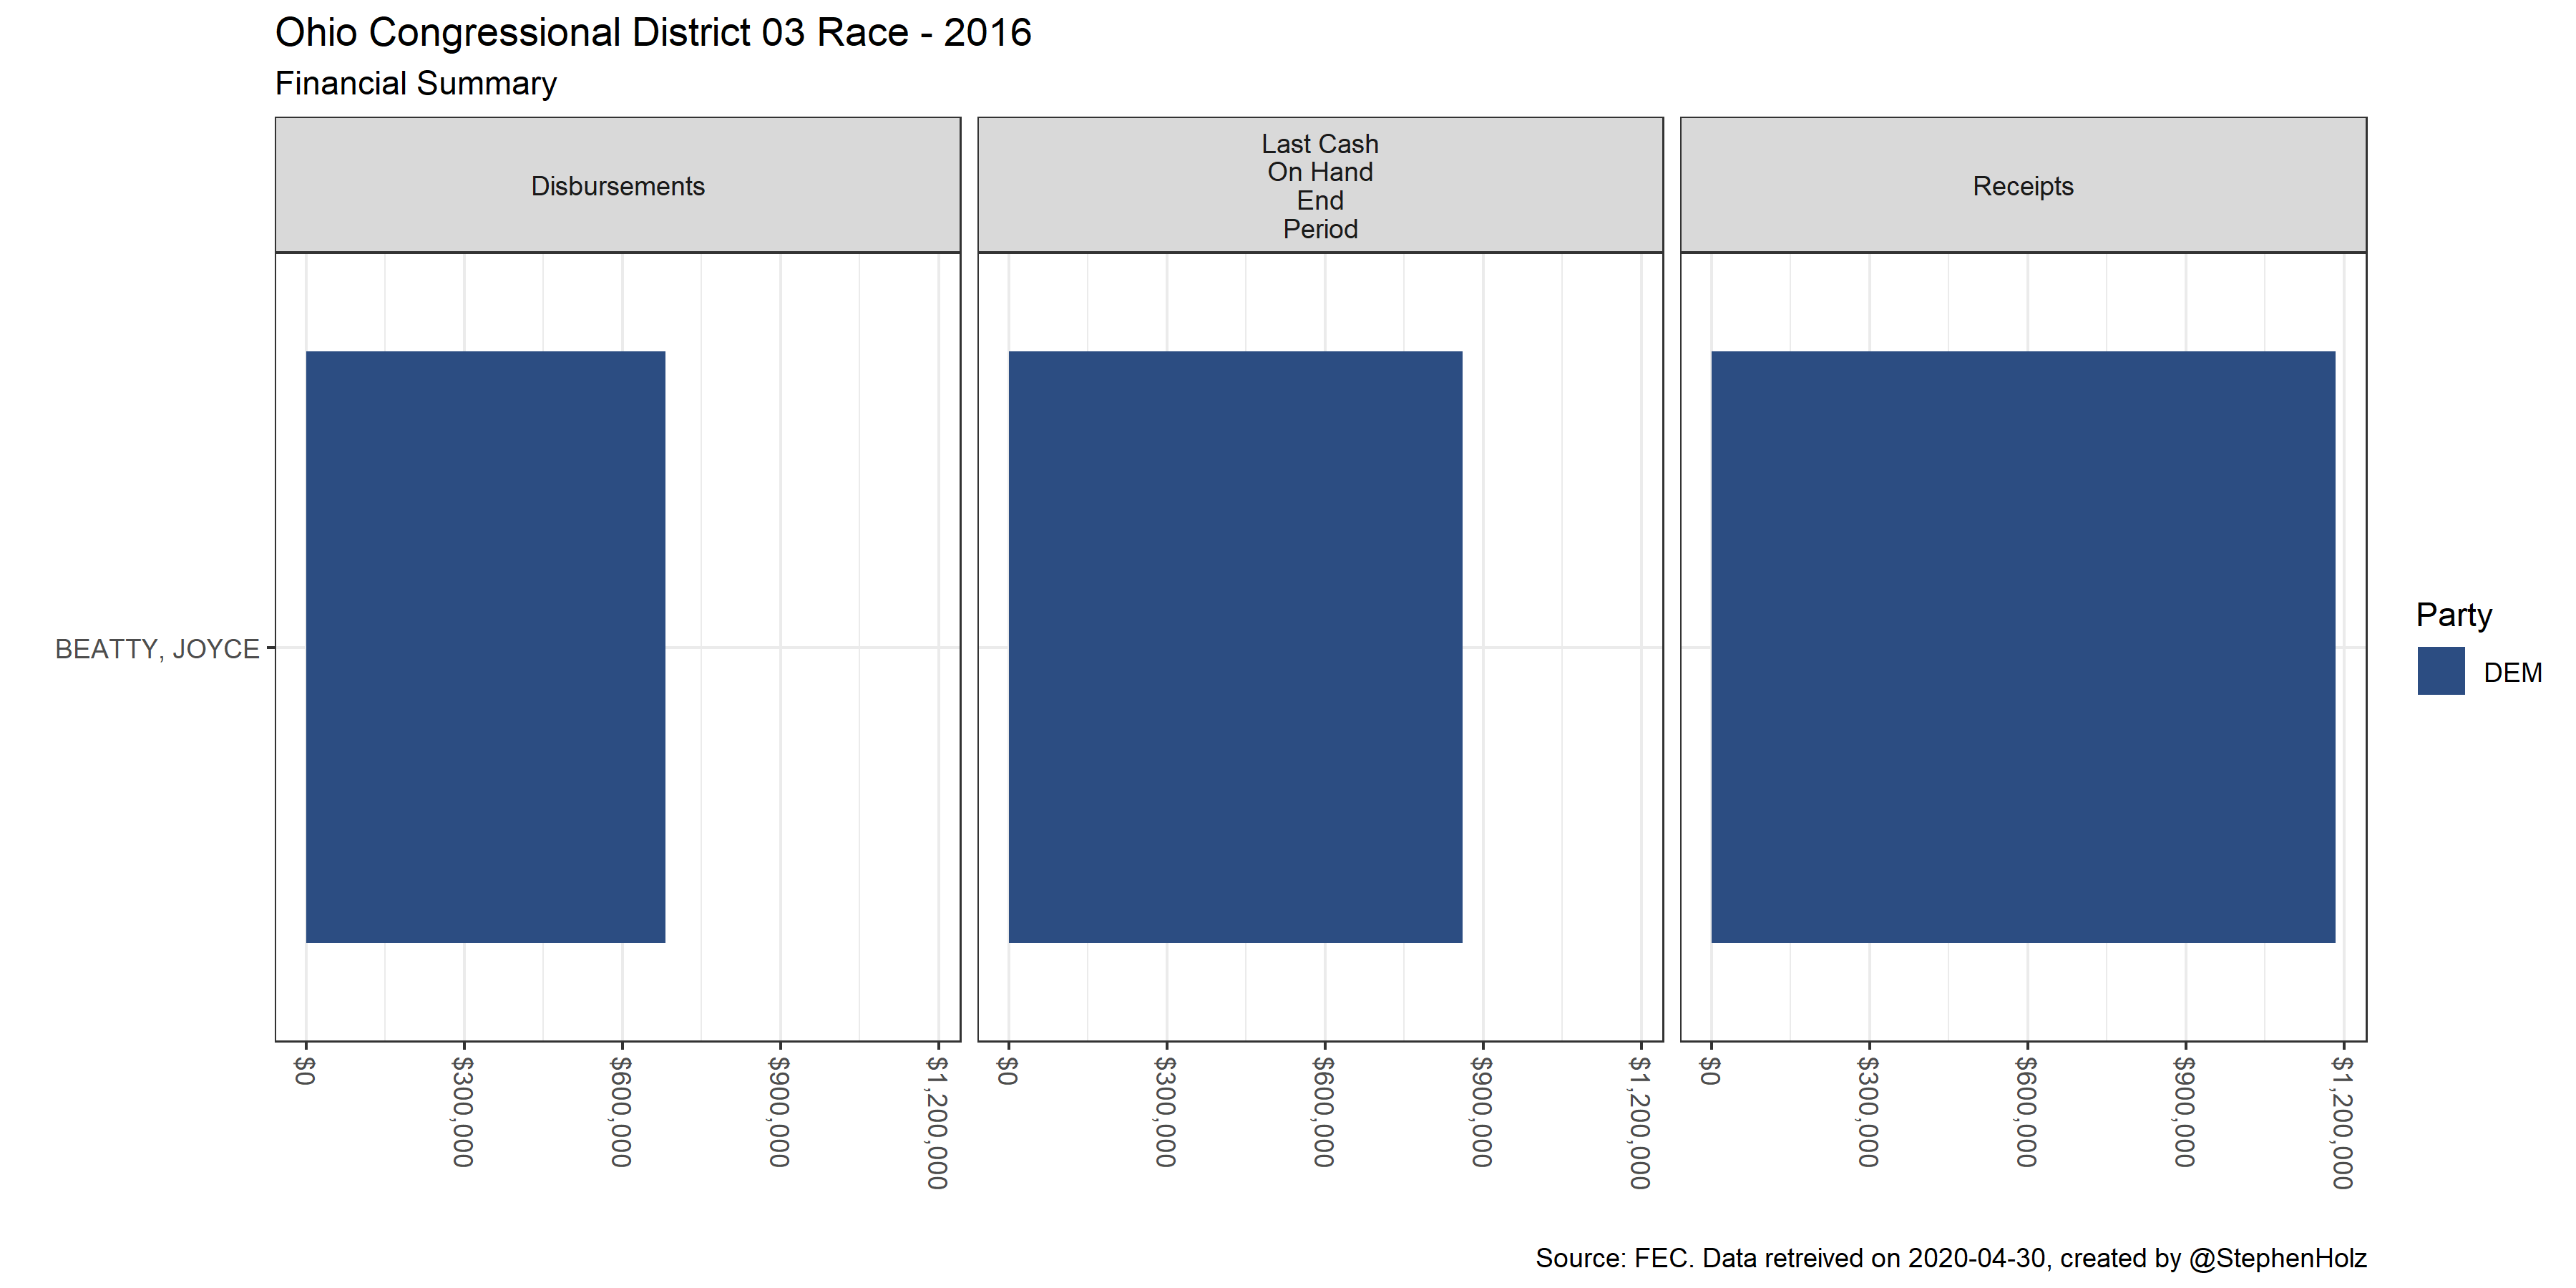Click the BEATTY, JOYCE axis label
The width and height of the screenshot is (2576, 1288).
[x=157, y=649]
